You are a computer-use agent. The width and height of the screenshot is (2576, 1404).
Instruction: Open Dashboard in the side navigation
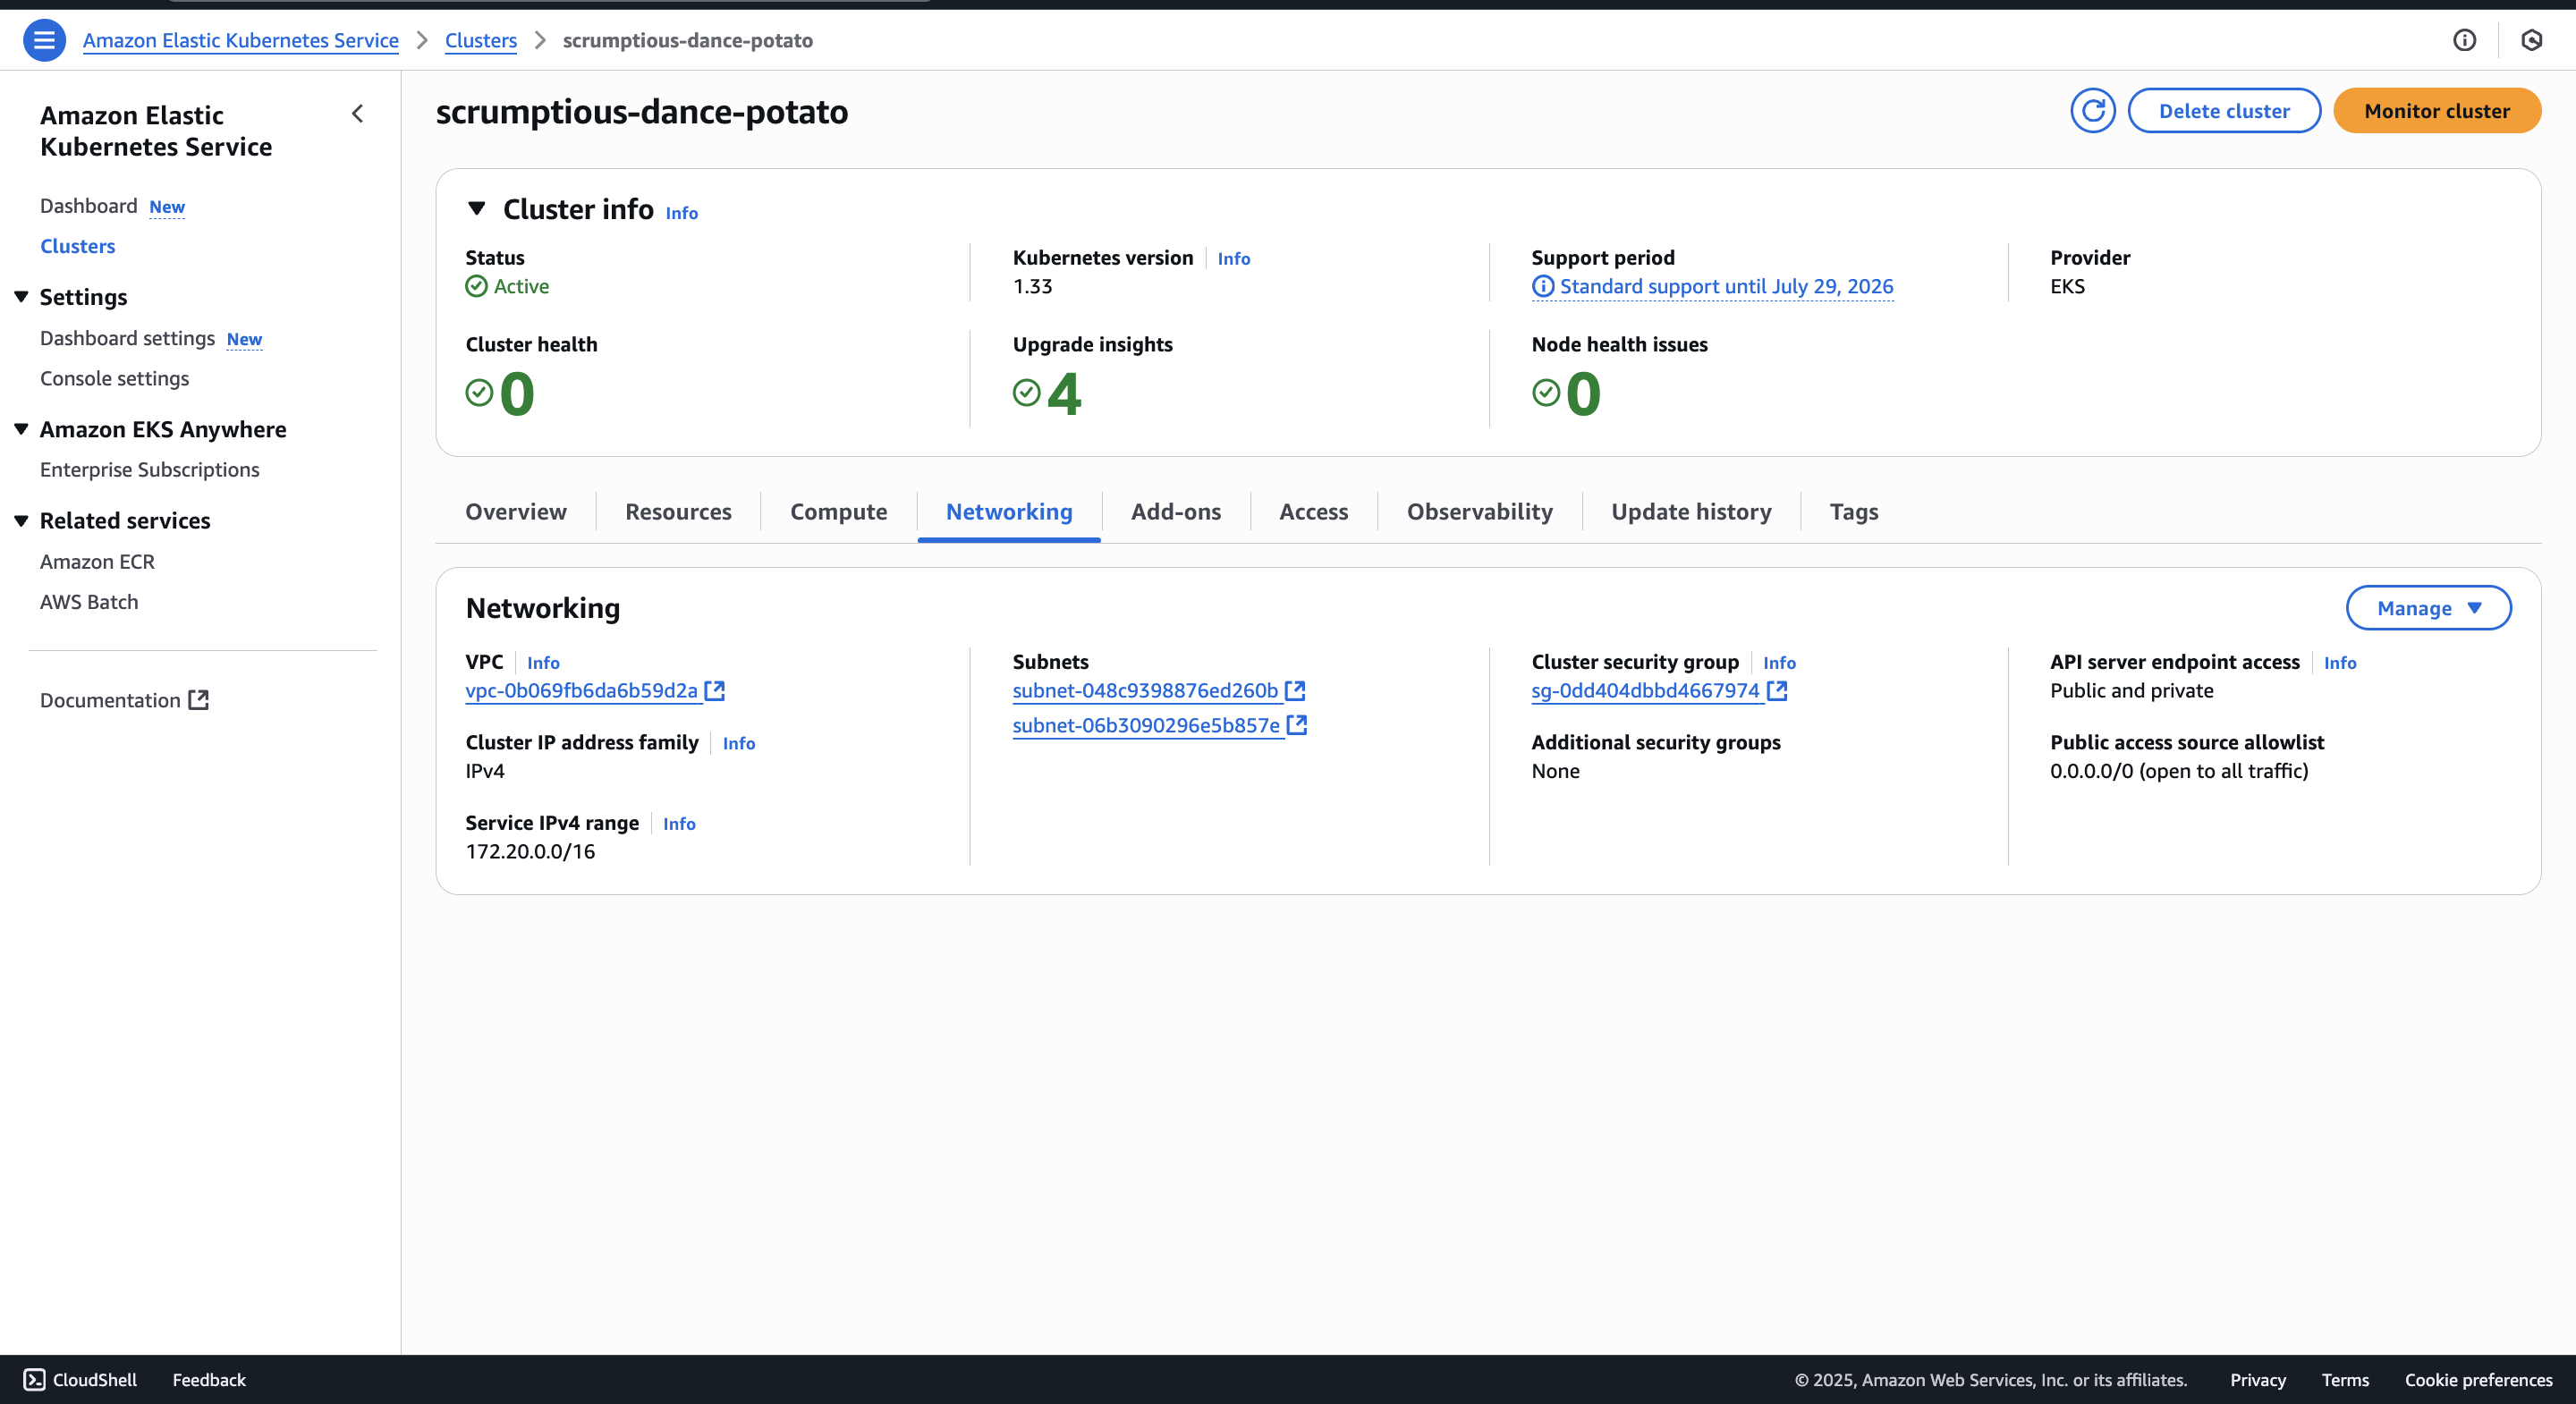click(88, 205)
